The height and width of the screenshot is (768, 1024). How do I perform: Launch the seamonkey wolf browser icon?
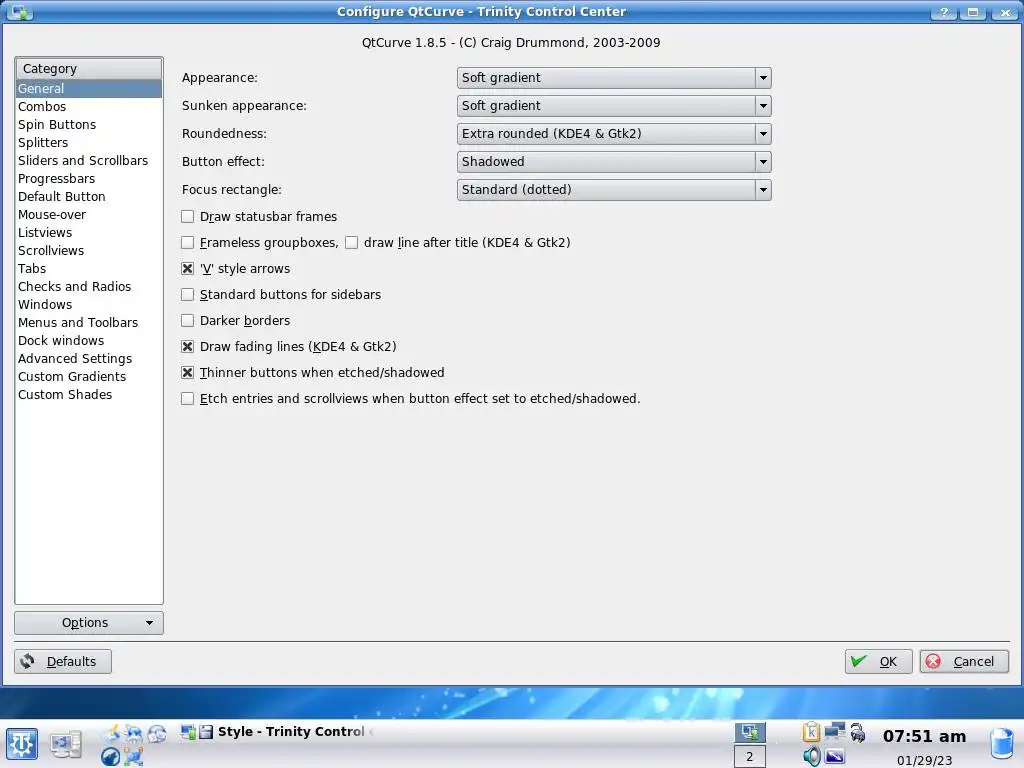pyautogui.click(x=110, y=756)
